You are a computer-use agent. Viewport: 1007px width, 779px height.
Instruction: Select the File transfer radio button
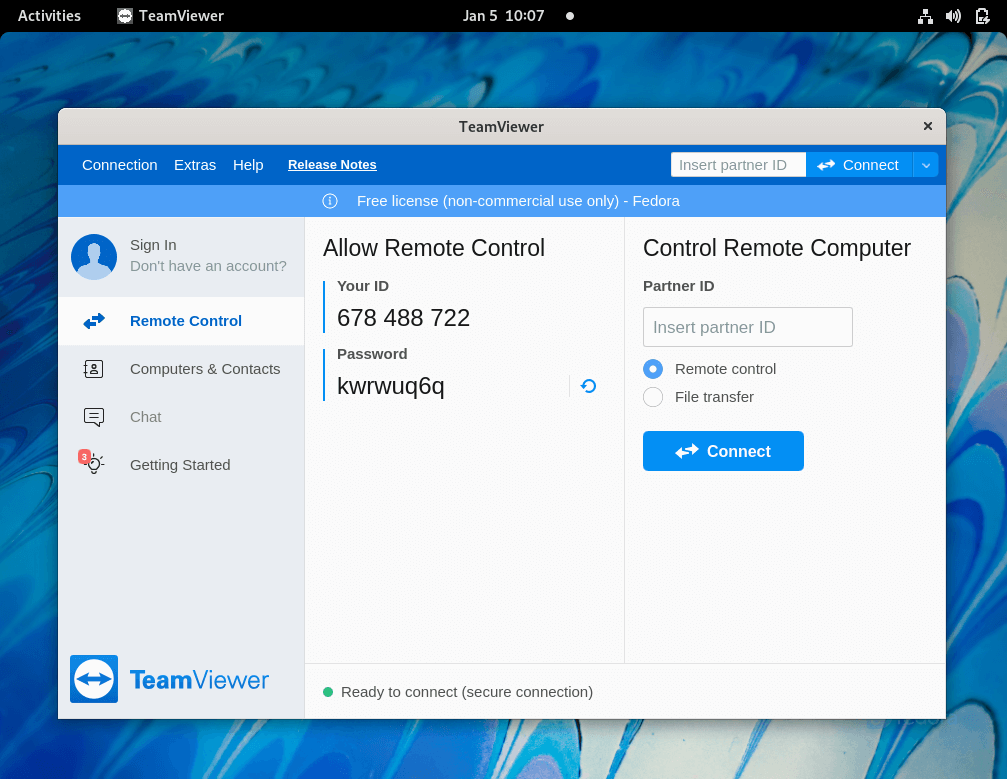pos(652,397)
